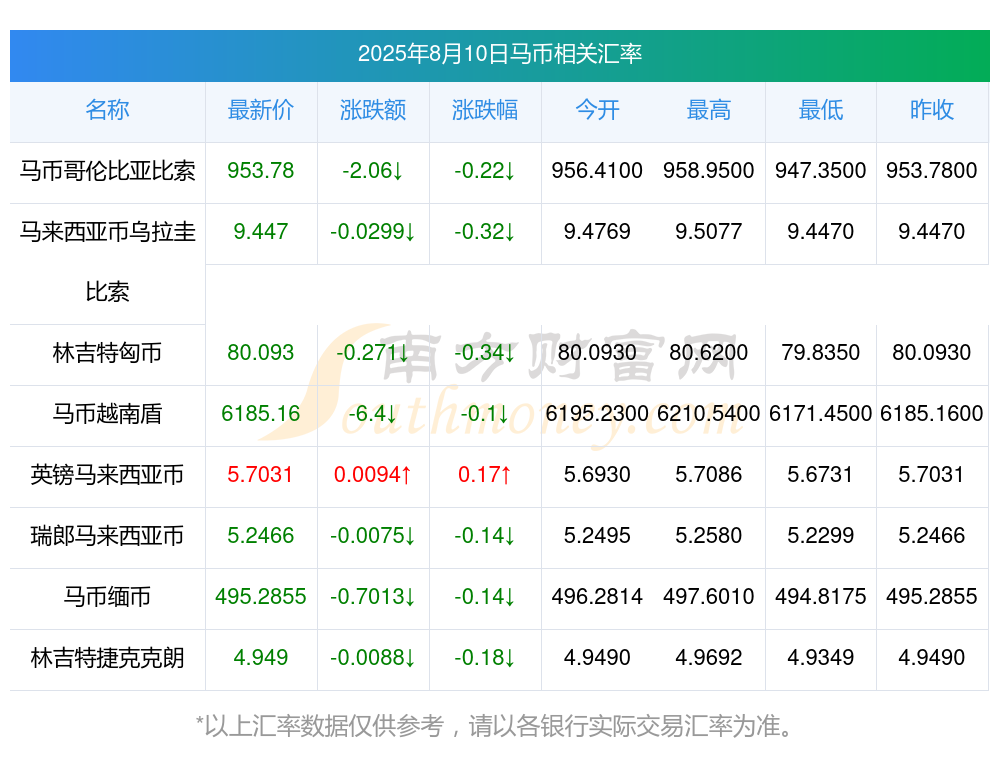Select the 最高 column header
The image size is (1000, 757).
[709, 110]
